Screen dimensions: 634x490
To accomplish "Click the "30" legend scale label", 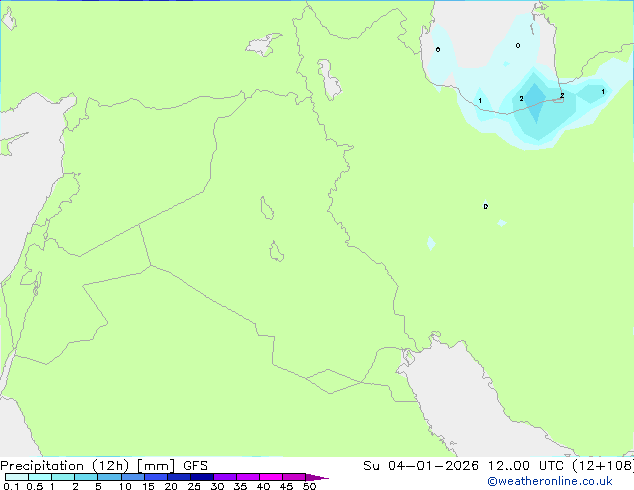I will coord(217,486).
